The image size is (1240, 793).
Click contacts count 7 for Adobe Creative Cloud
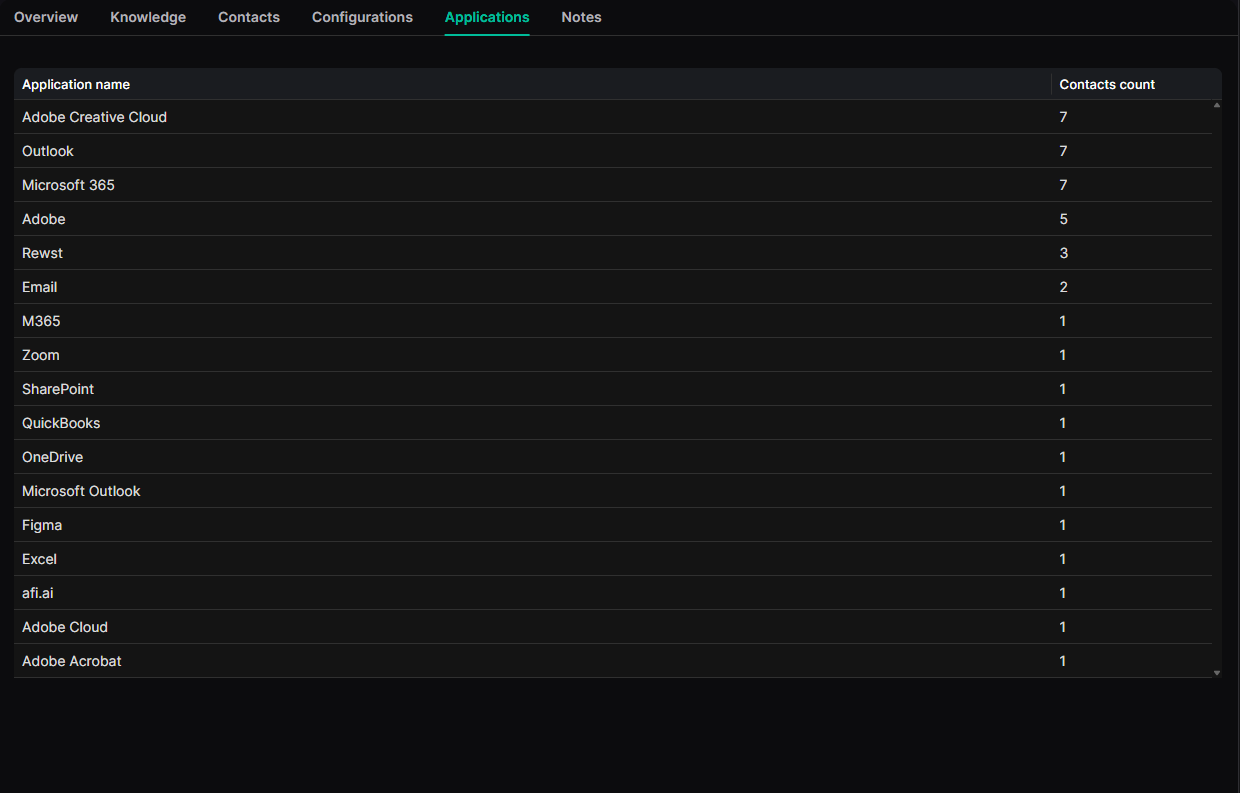click(x=1063, y=117)
